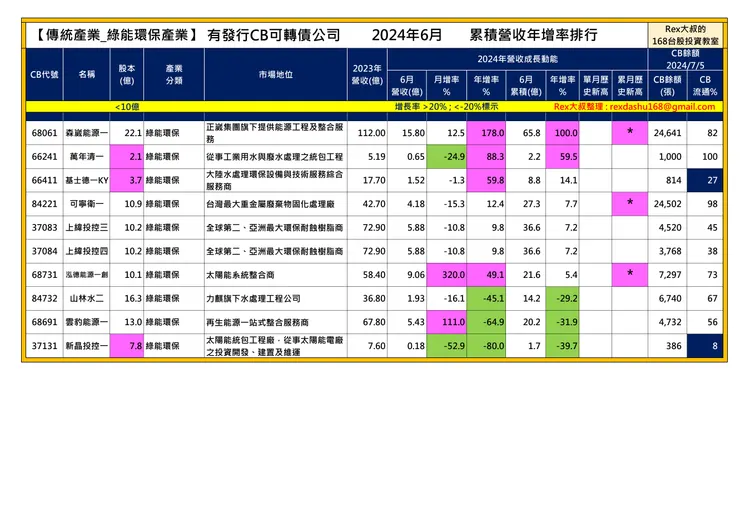Select 24,502 CB balance value
This screenshot has height=523, width=740.
pyautogui.click(x=667, y=204)
